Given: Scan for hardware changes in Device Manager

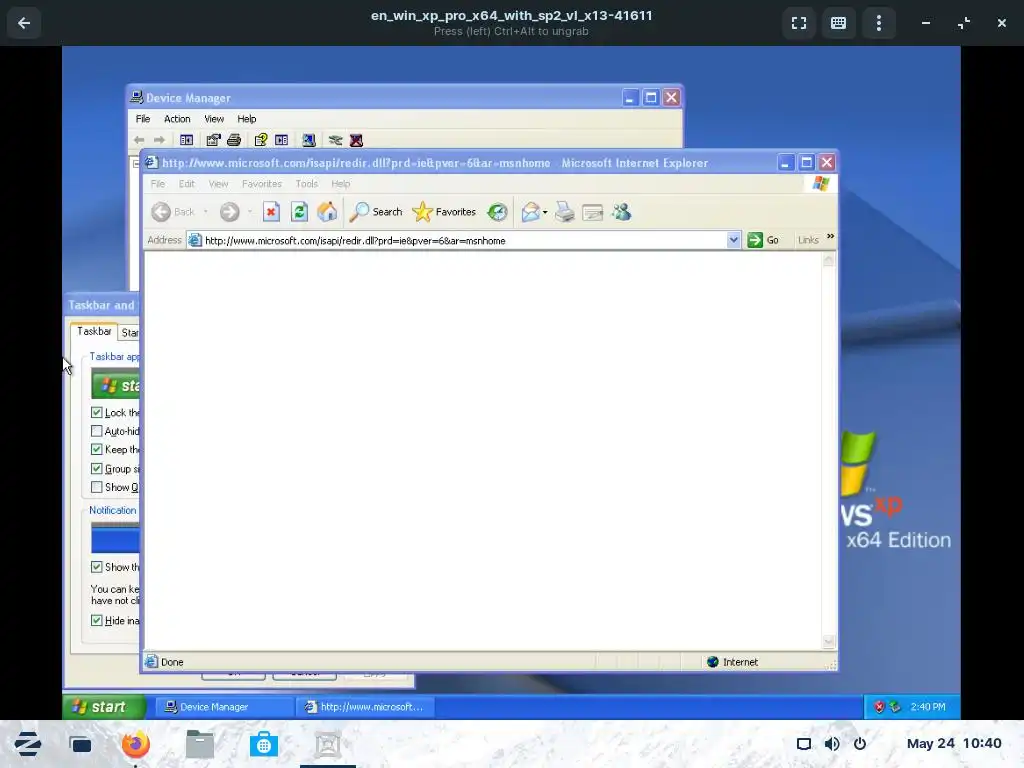Looking at the screenshot, I should point(309,140).
